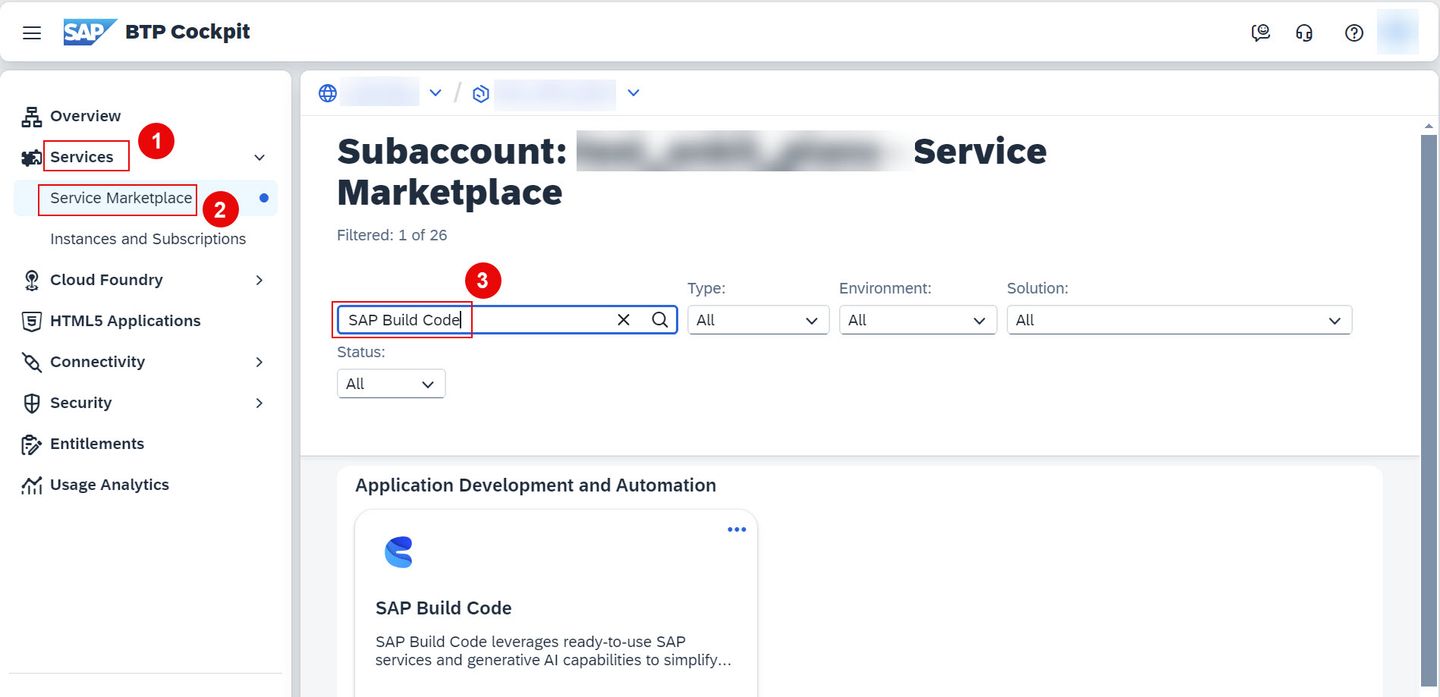Click the SAP logo
1440x697 pixels.
tap(90, 32)
